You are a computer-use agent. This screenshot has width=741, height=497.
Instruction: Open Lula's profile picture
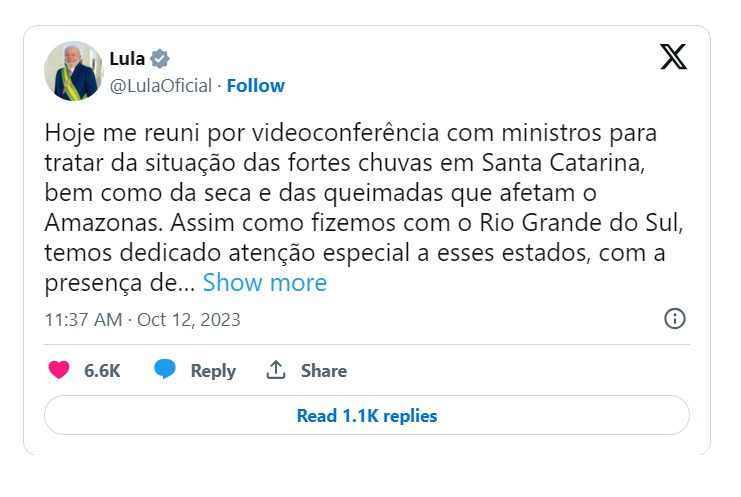pyautogui.click(x=73, y=71)
